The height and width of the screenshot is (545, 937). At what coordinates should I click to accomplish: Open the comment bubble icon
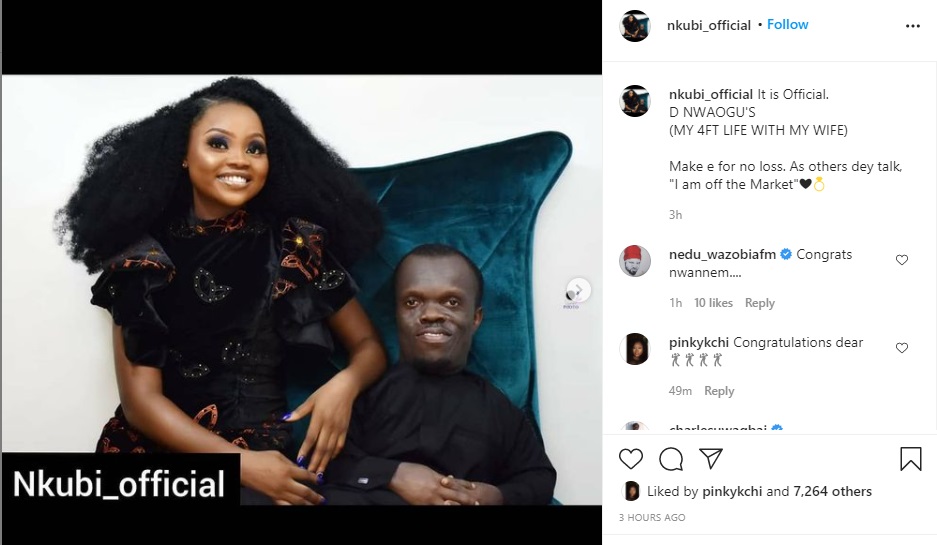pos(670,459)
